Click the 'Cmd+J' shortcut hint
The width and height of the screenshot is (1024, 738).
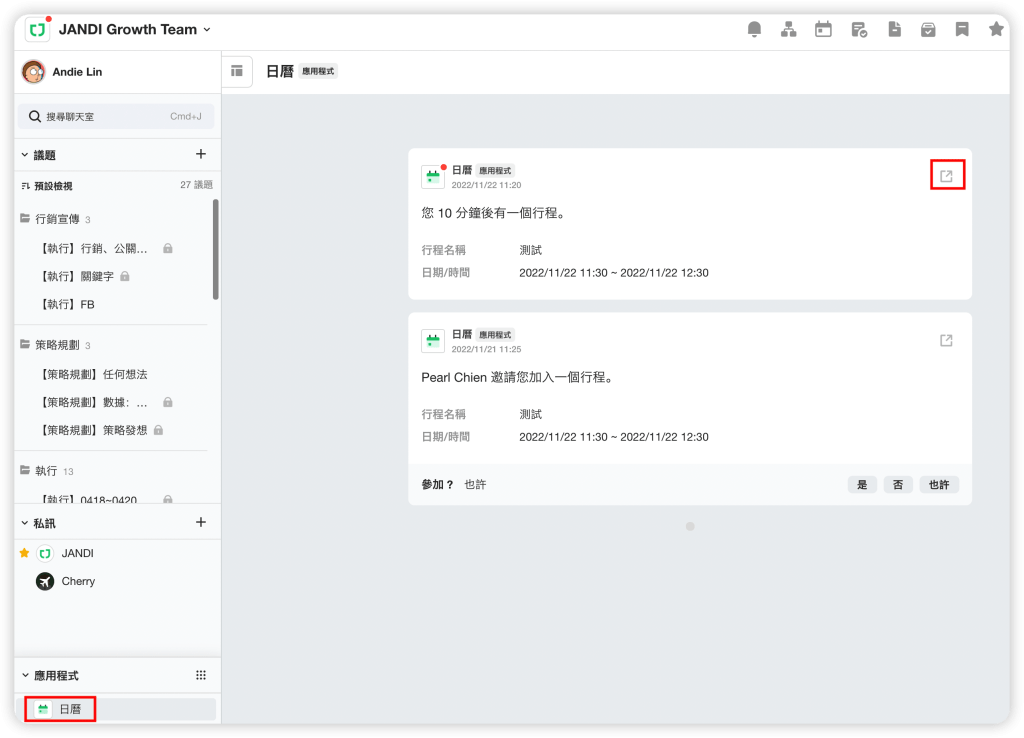[185, 116]
